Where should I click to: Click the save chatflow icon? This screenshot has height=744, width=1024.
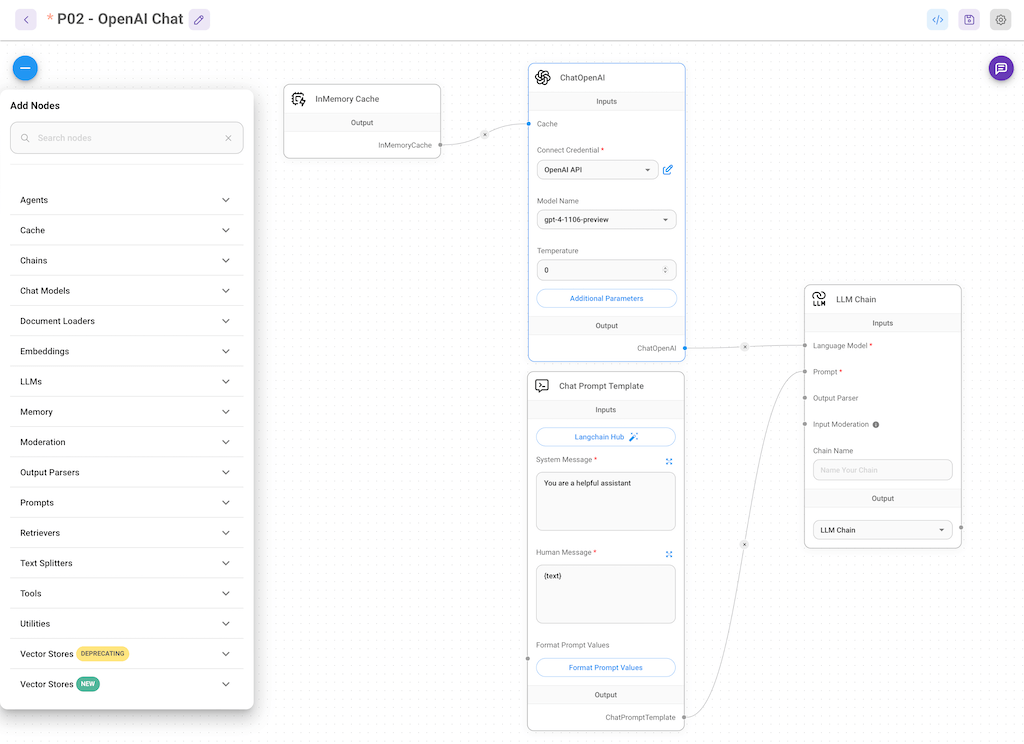pyautogui.click(x=968, y=19)
